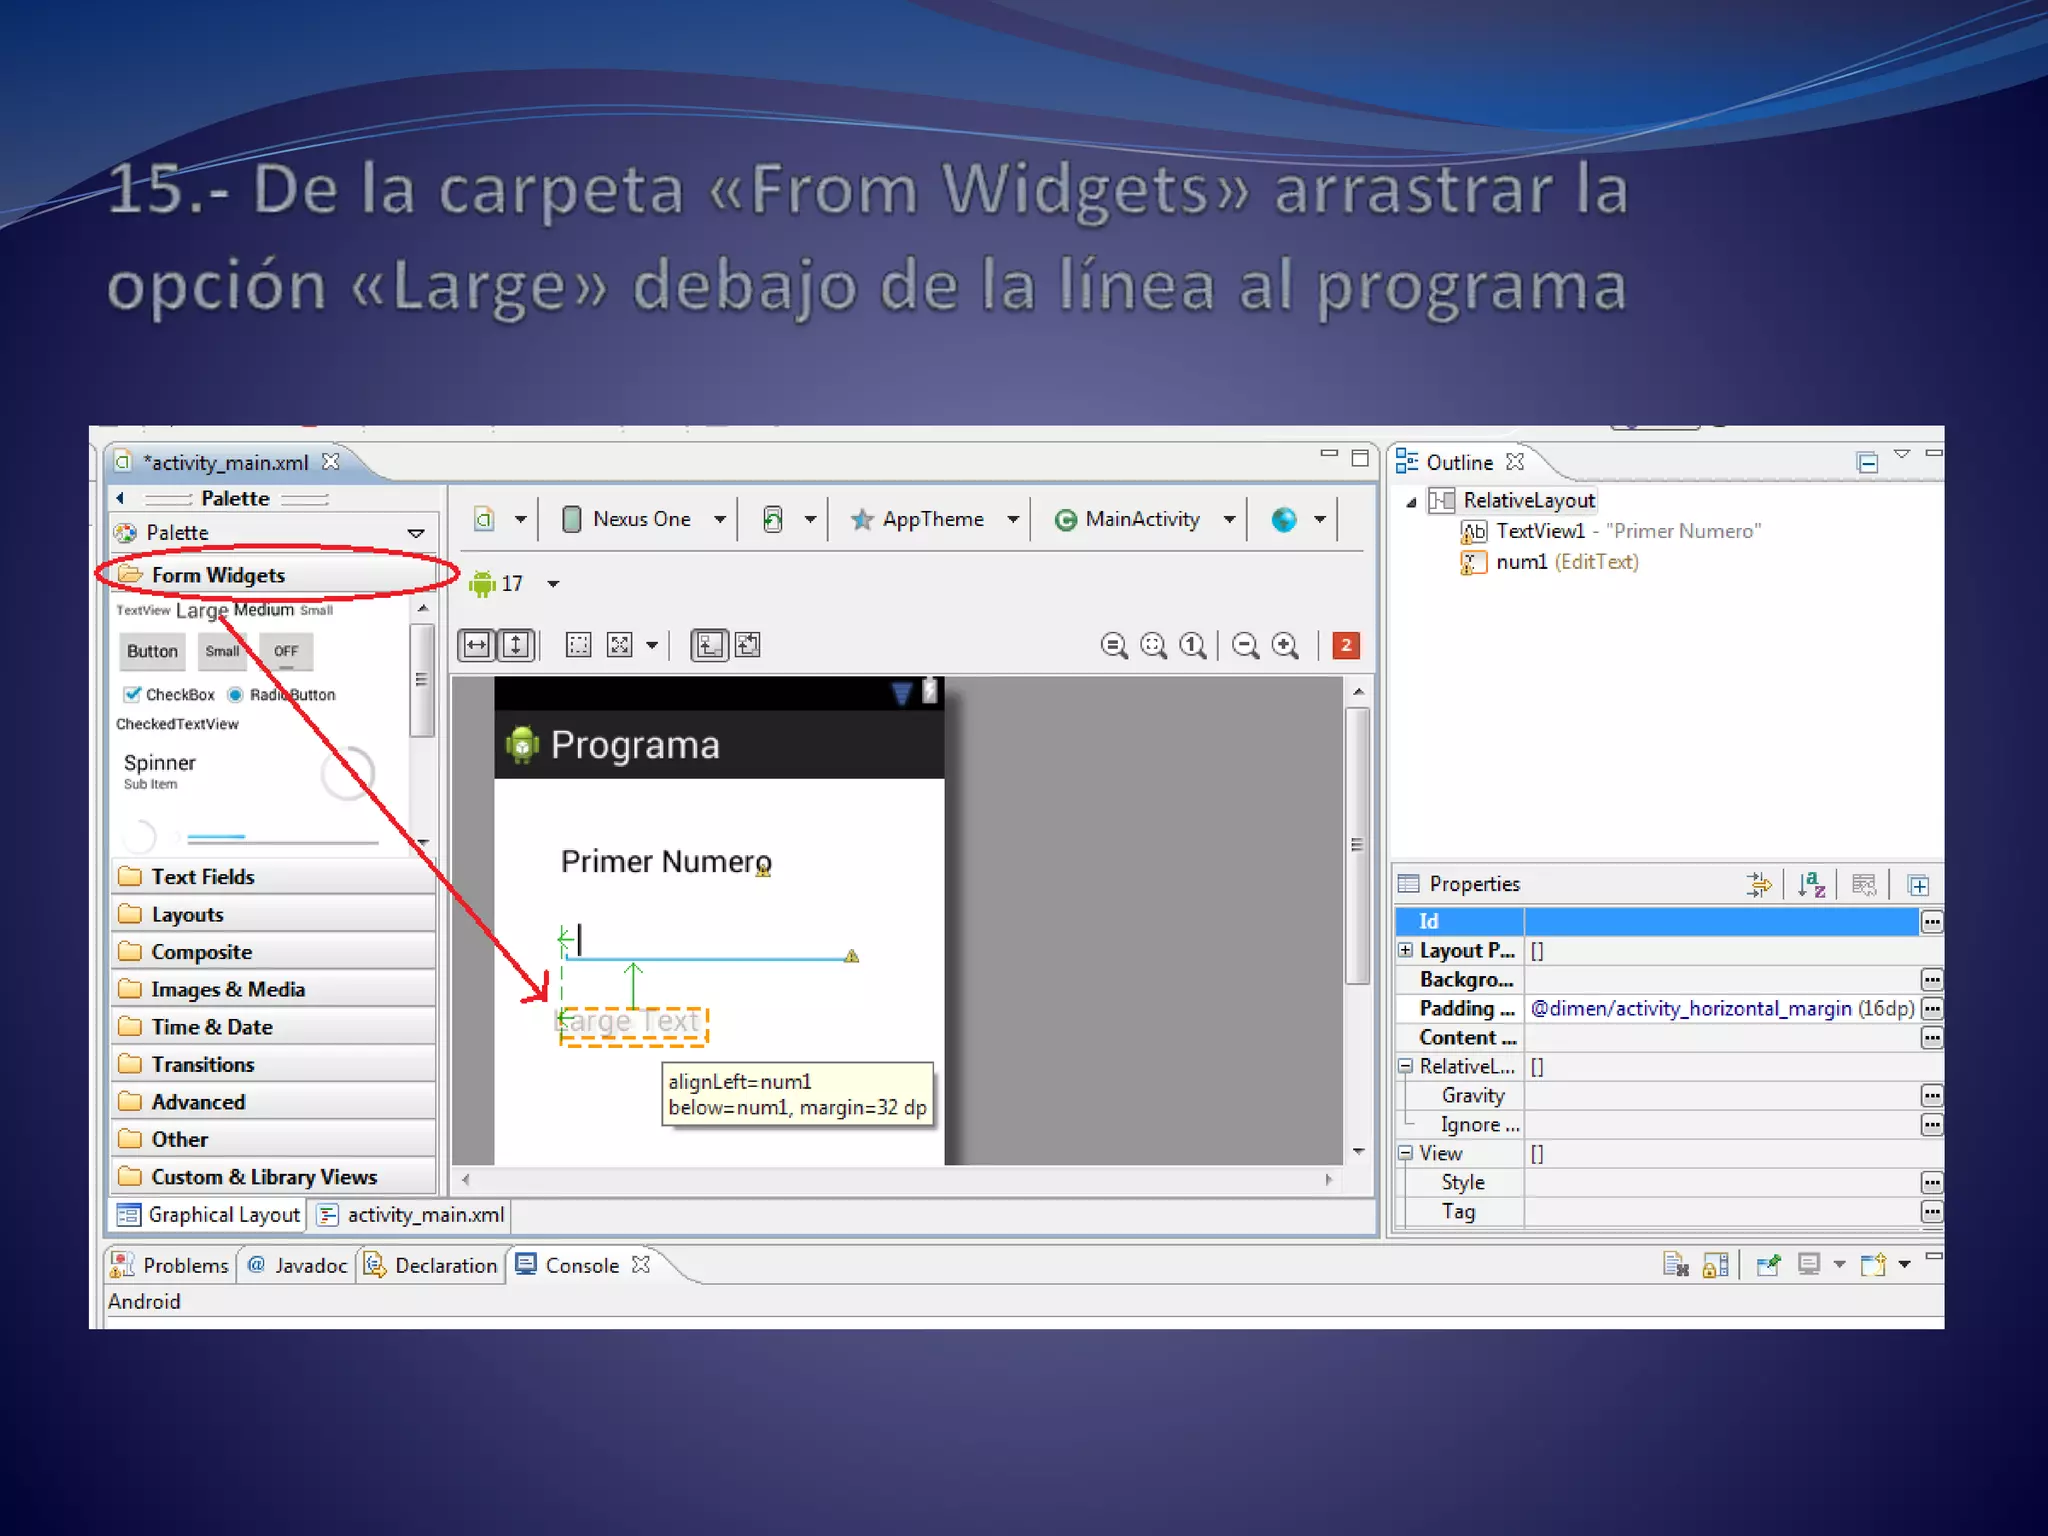Expand the Layout Parameters property group
This screenshot has width=2048, height=1536.
1405,950
